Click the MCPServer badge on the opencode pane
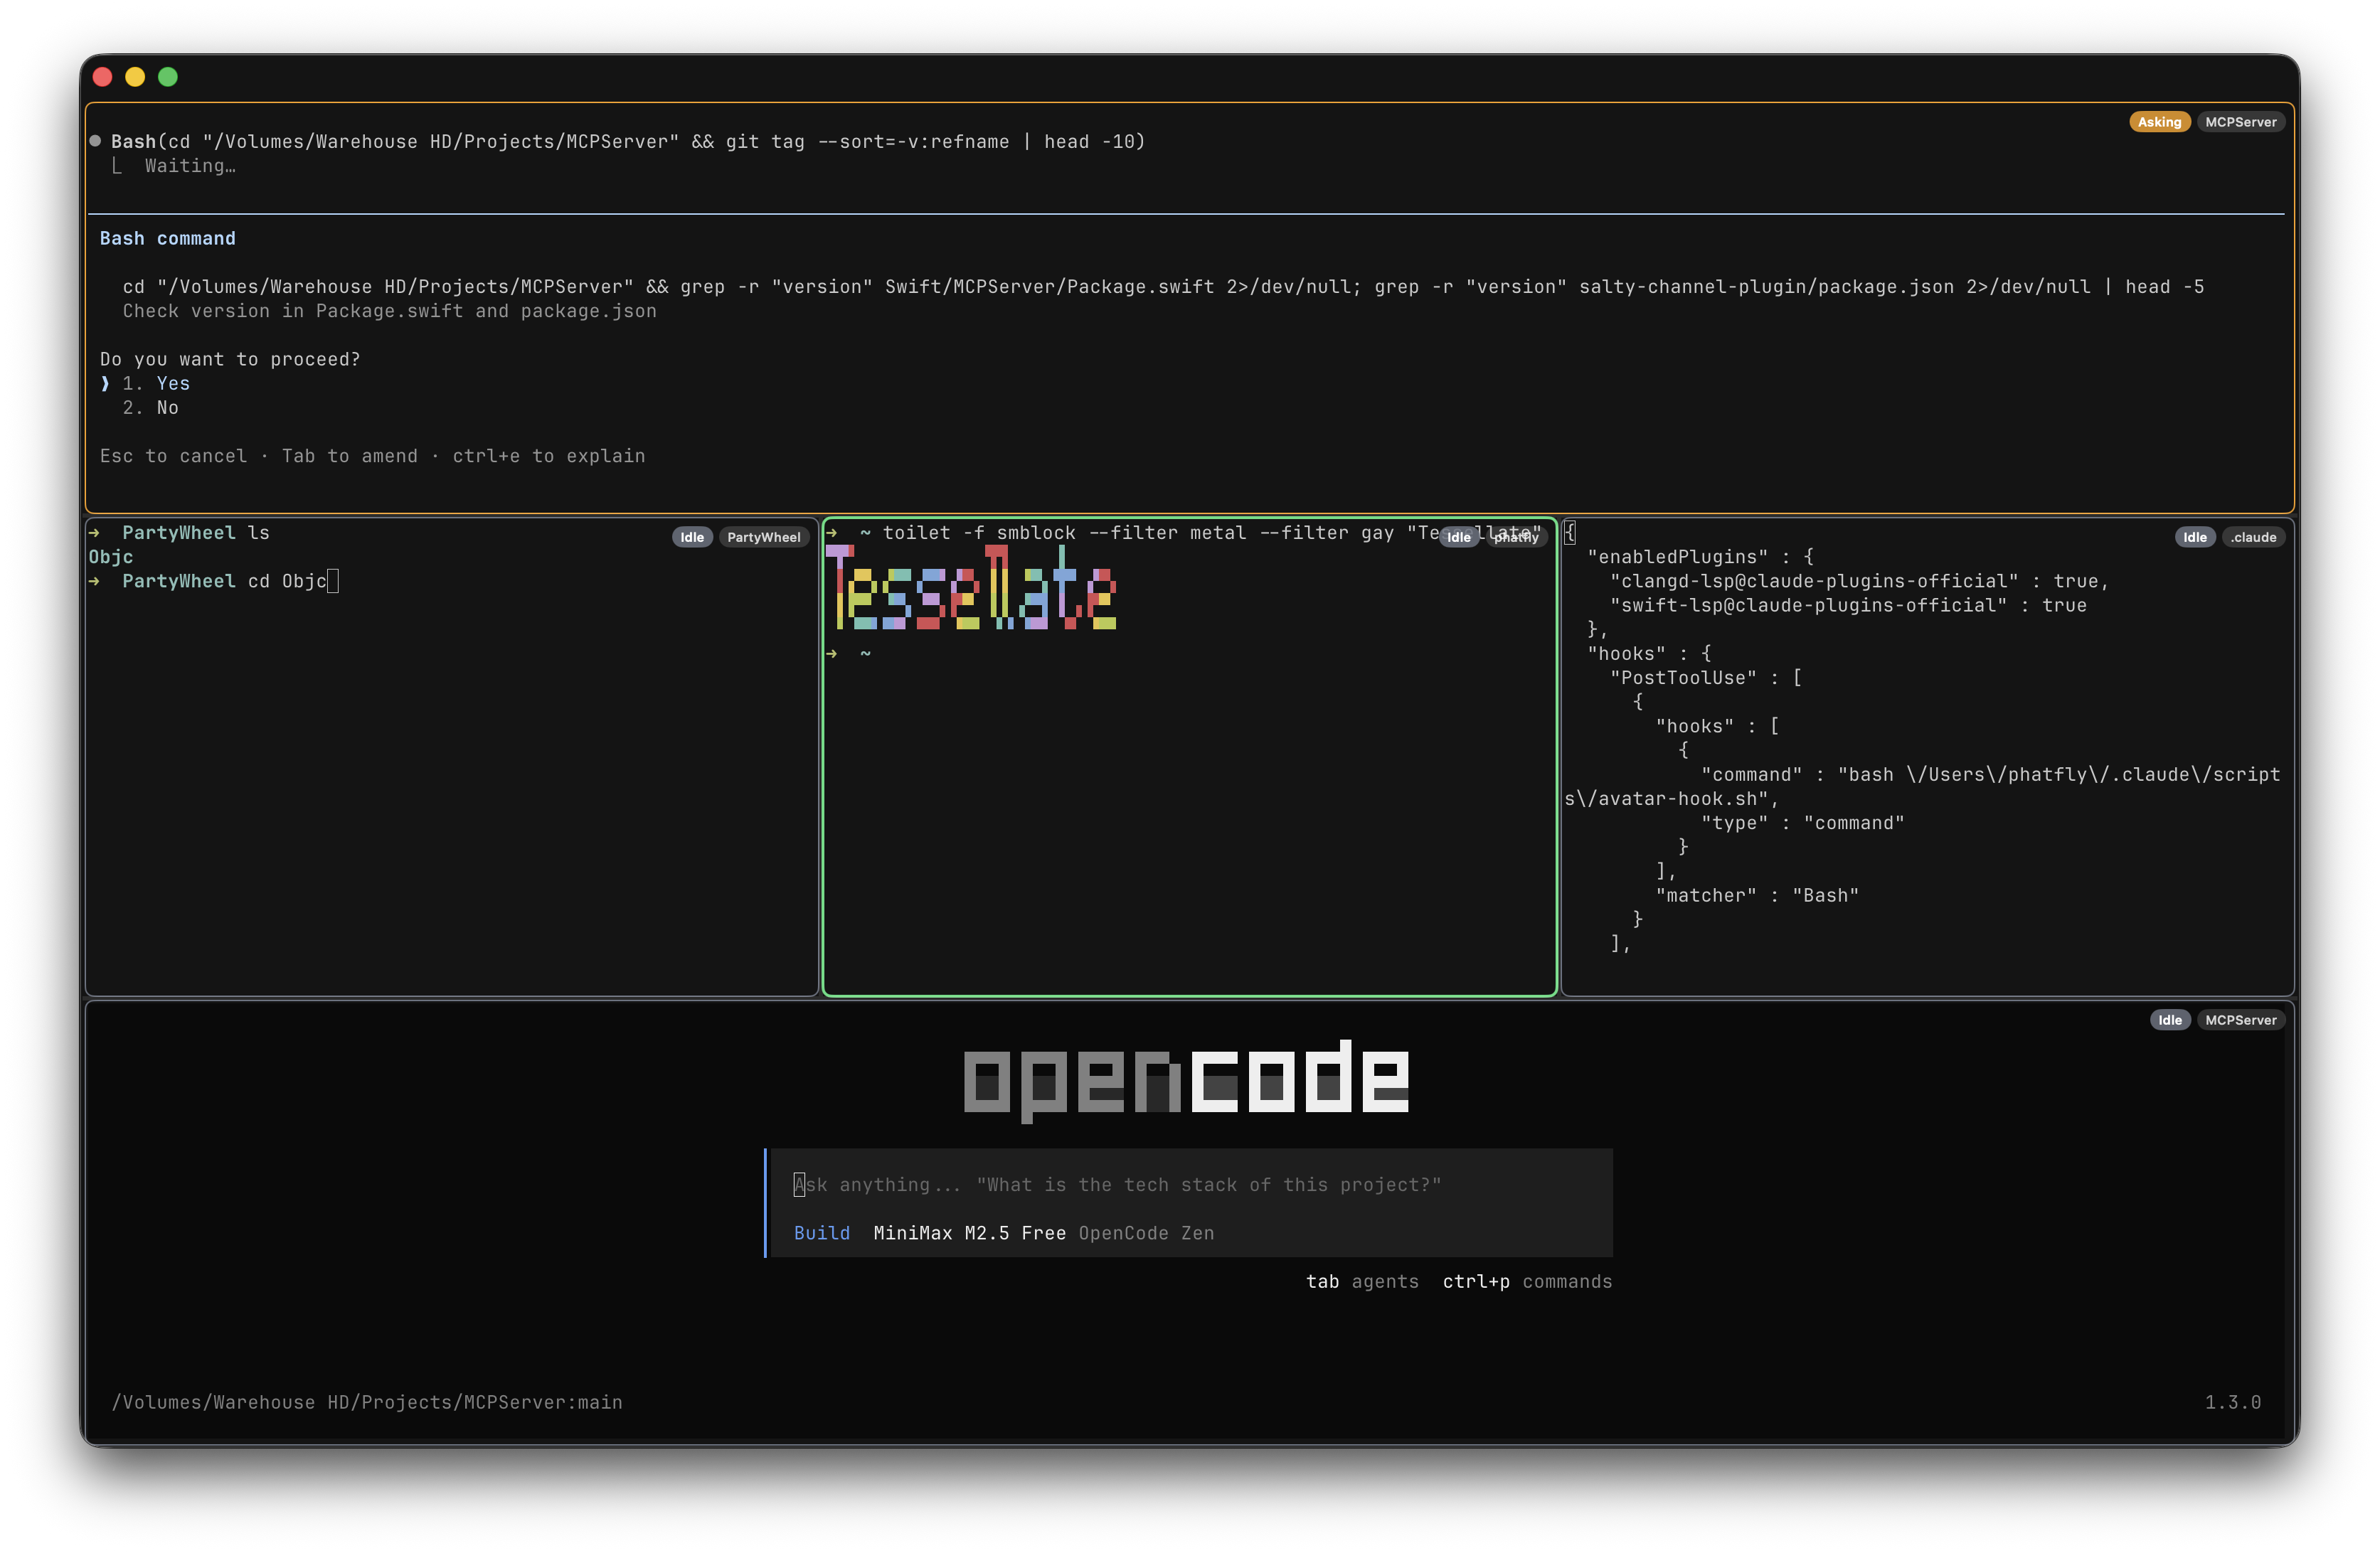 coord(2242,1020)
